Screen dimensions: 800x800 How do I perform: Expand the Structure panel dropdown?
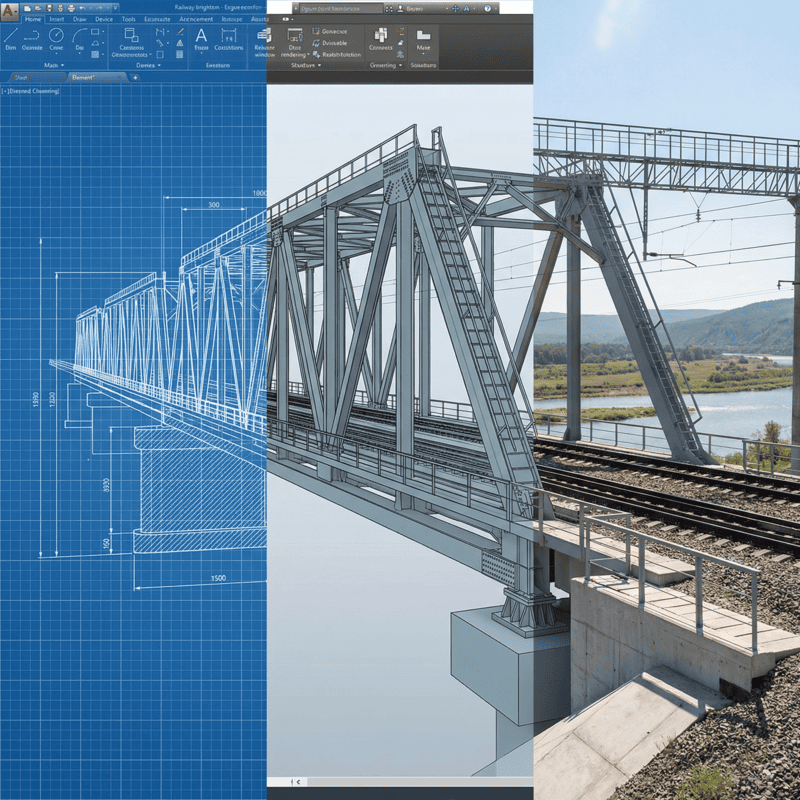(x=319, y=65)
